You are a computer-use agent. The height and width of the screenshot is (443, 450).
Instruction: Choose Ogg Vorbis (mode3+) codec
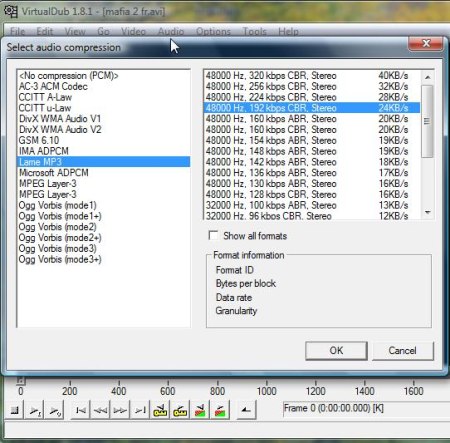coord(103,259)
